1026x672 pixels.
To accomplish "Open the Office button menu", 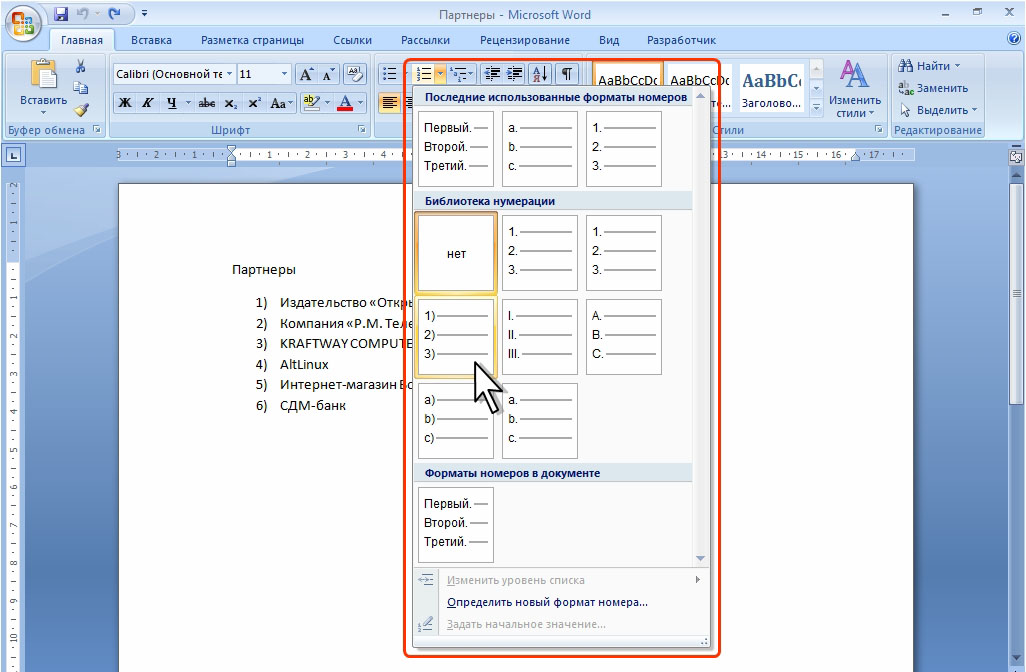I will [x=24, y=24].
